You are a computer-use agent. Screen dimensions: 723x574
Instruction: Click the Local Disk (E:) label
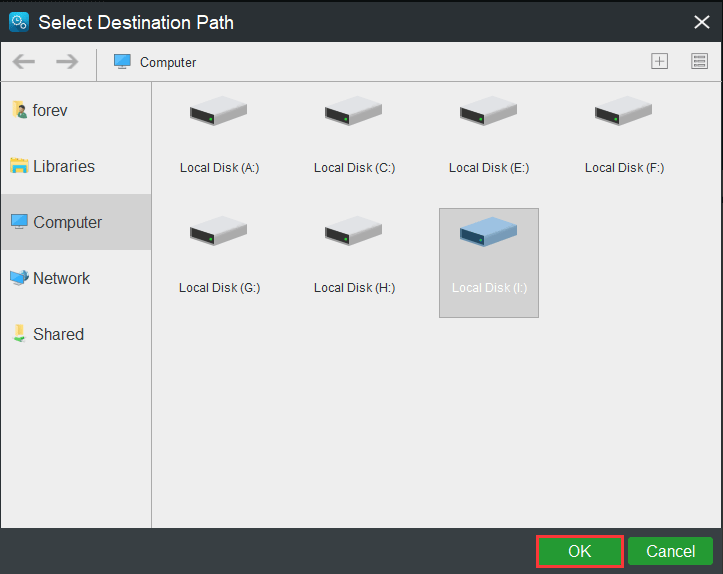[x=489, y=168]
